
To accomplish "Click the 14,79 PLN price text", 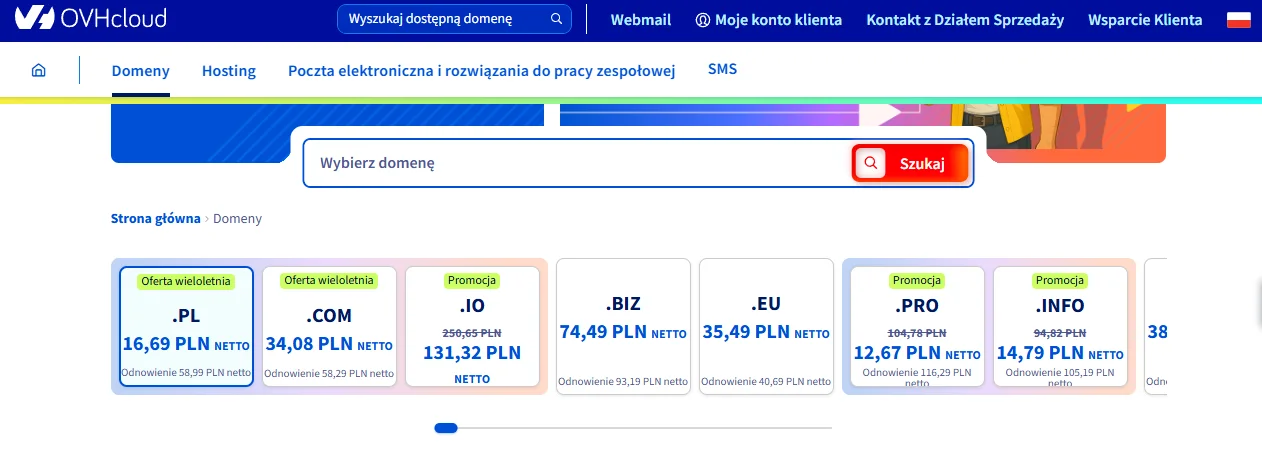I will coord(1040,353).
